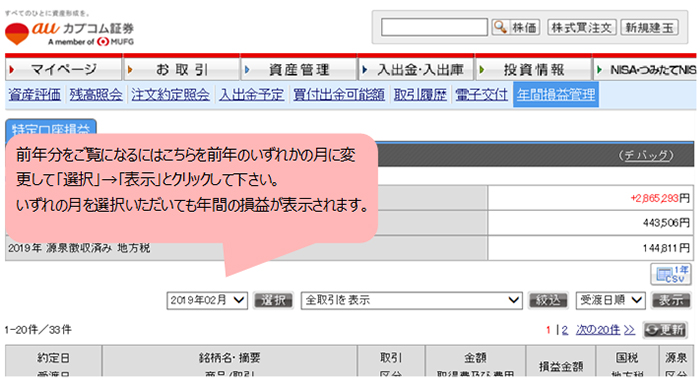Focus the stock search input field

click(434, 27)
